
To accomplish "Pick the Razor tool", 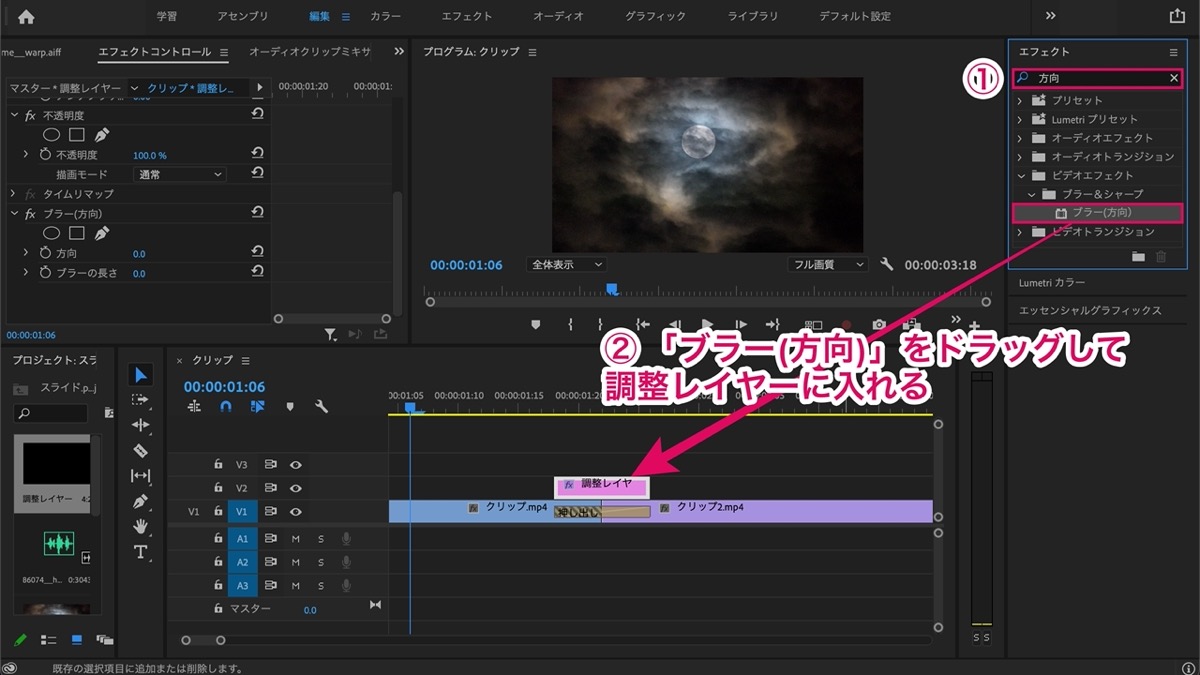I will click(x=141, y=451).
